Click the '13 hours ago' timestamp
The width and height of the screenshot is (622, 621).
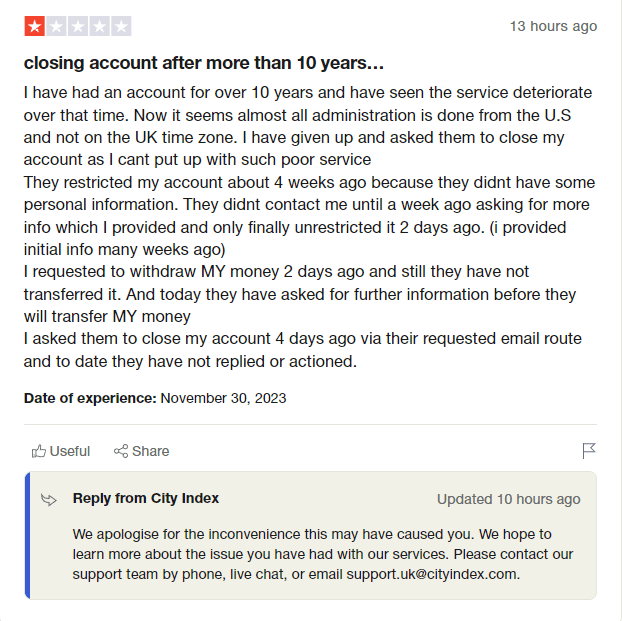pyautogui.click(x=553, y=26)
